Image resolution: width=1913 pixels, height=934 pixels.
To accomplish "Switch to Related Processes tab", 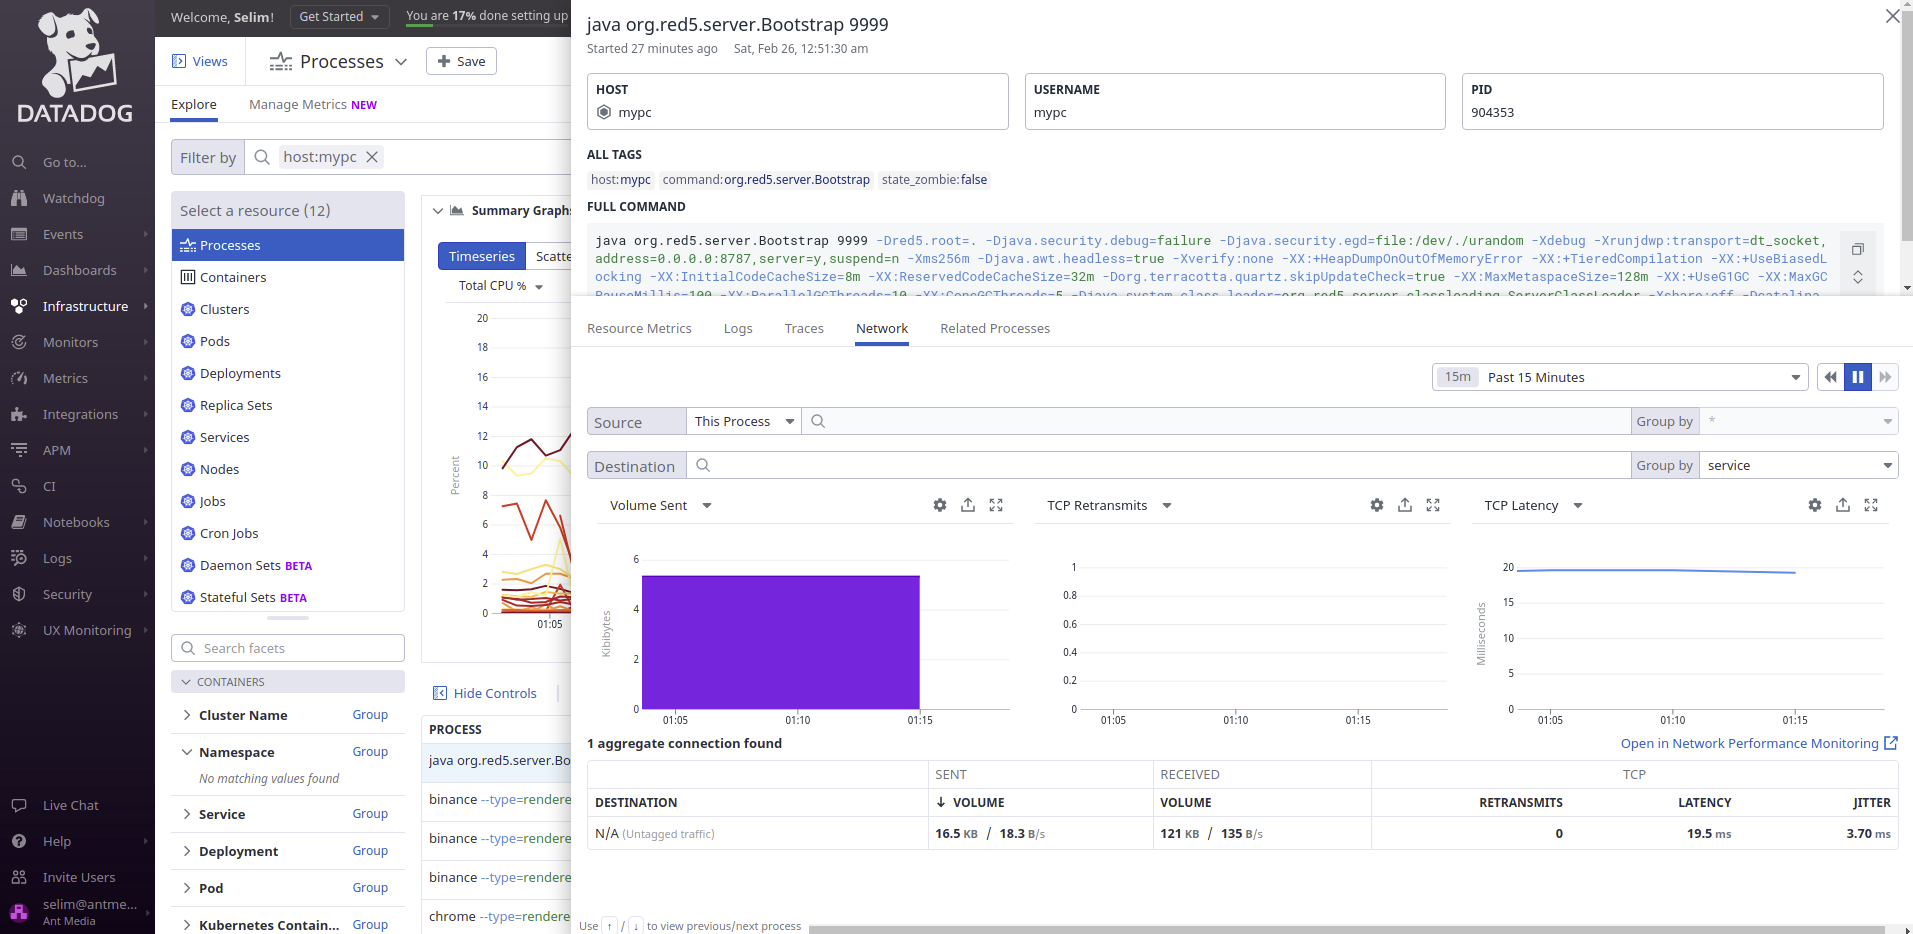I will tap(995, 328).
